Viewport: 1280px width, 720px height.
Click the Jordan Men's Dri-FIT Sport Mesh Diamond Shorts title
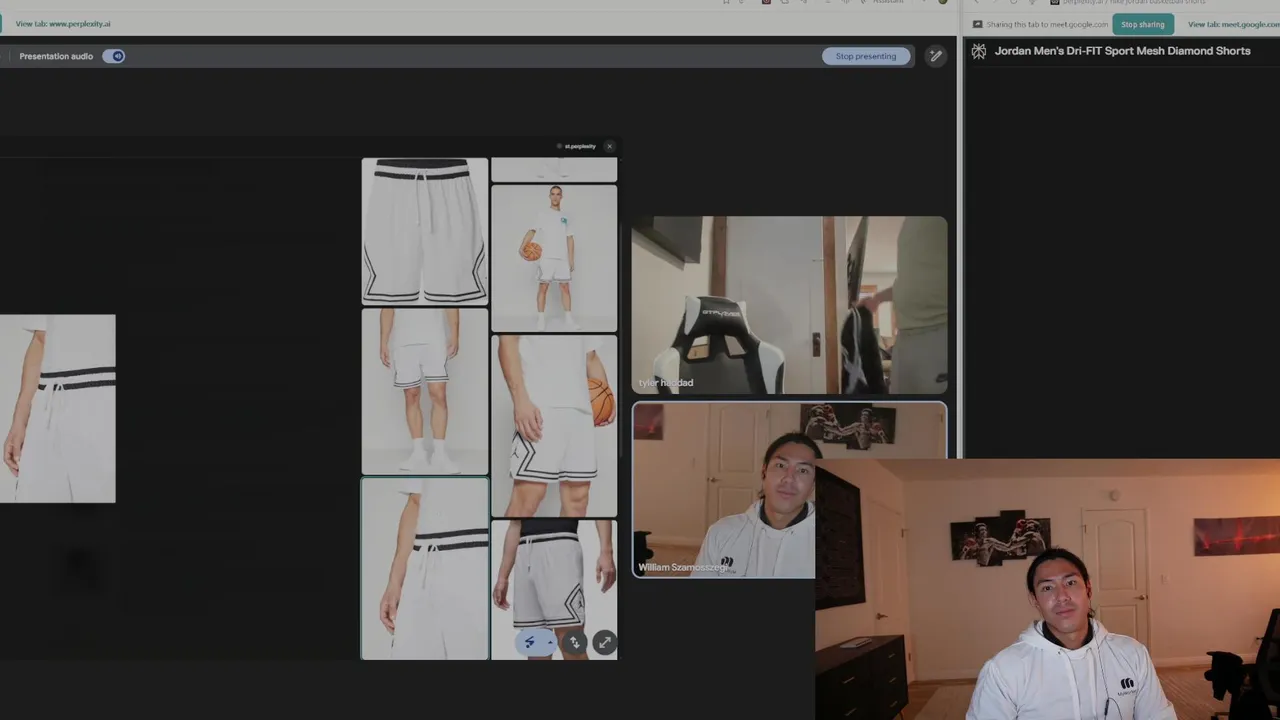coord(1122,51)
